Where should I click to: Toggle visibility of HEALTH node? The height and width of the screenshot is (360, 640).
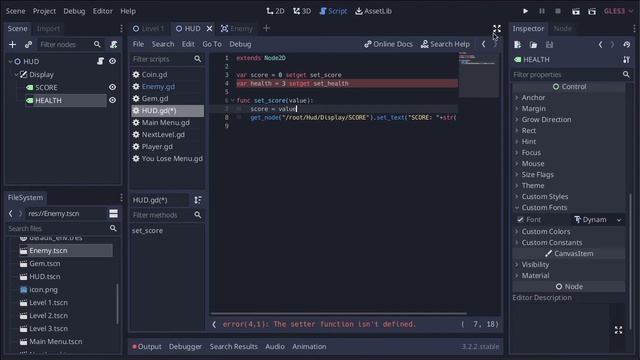(x=112, y=100)
